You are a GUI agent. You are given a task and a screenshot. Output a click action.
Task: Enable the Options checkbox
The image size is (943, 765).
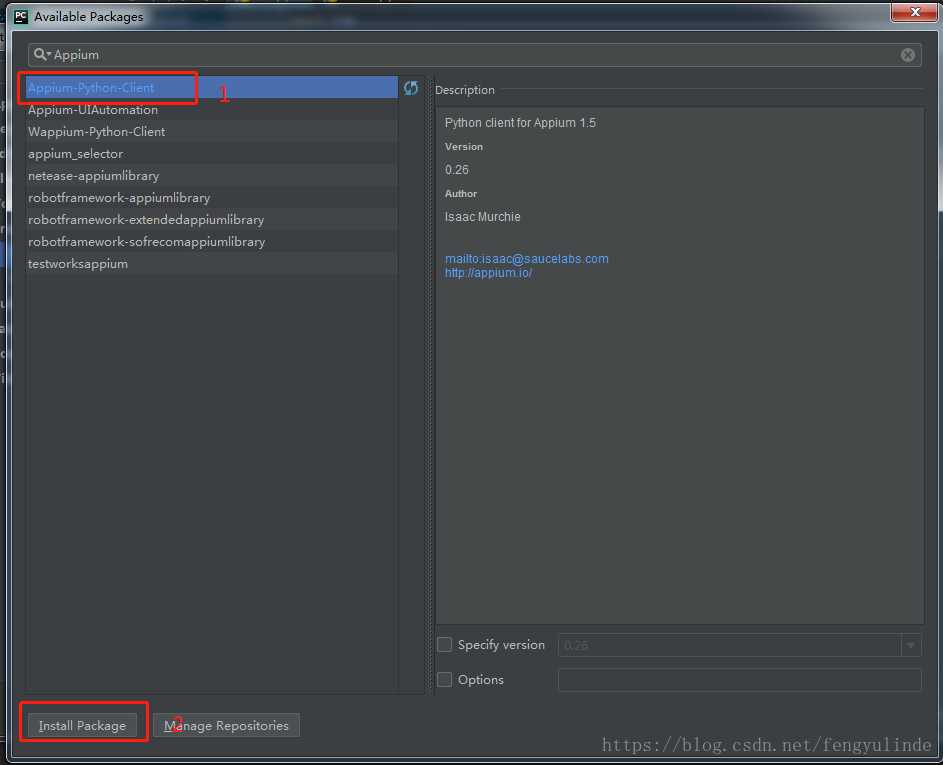(444, 680)
